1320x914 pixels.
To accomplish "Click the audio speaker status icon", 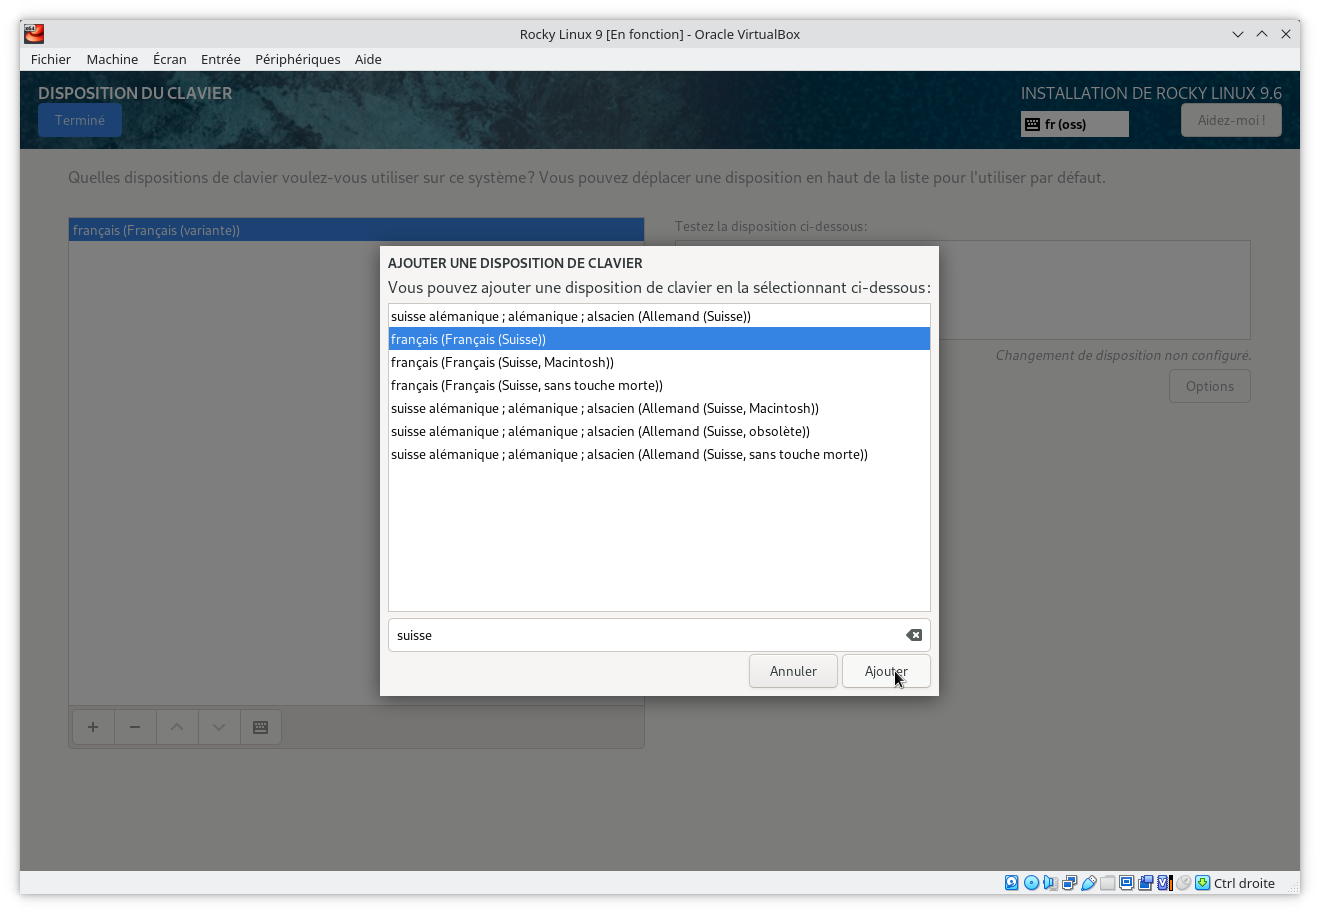I will click(1050, 883).
